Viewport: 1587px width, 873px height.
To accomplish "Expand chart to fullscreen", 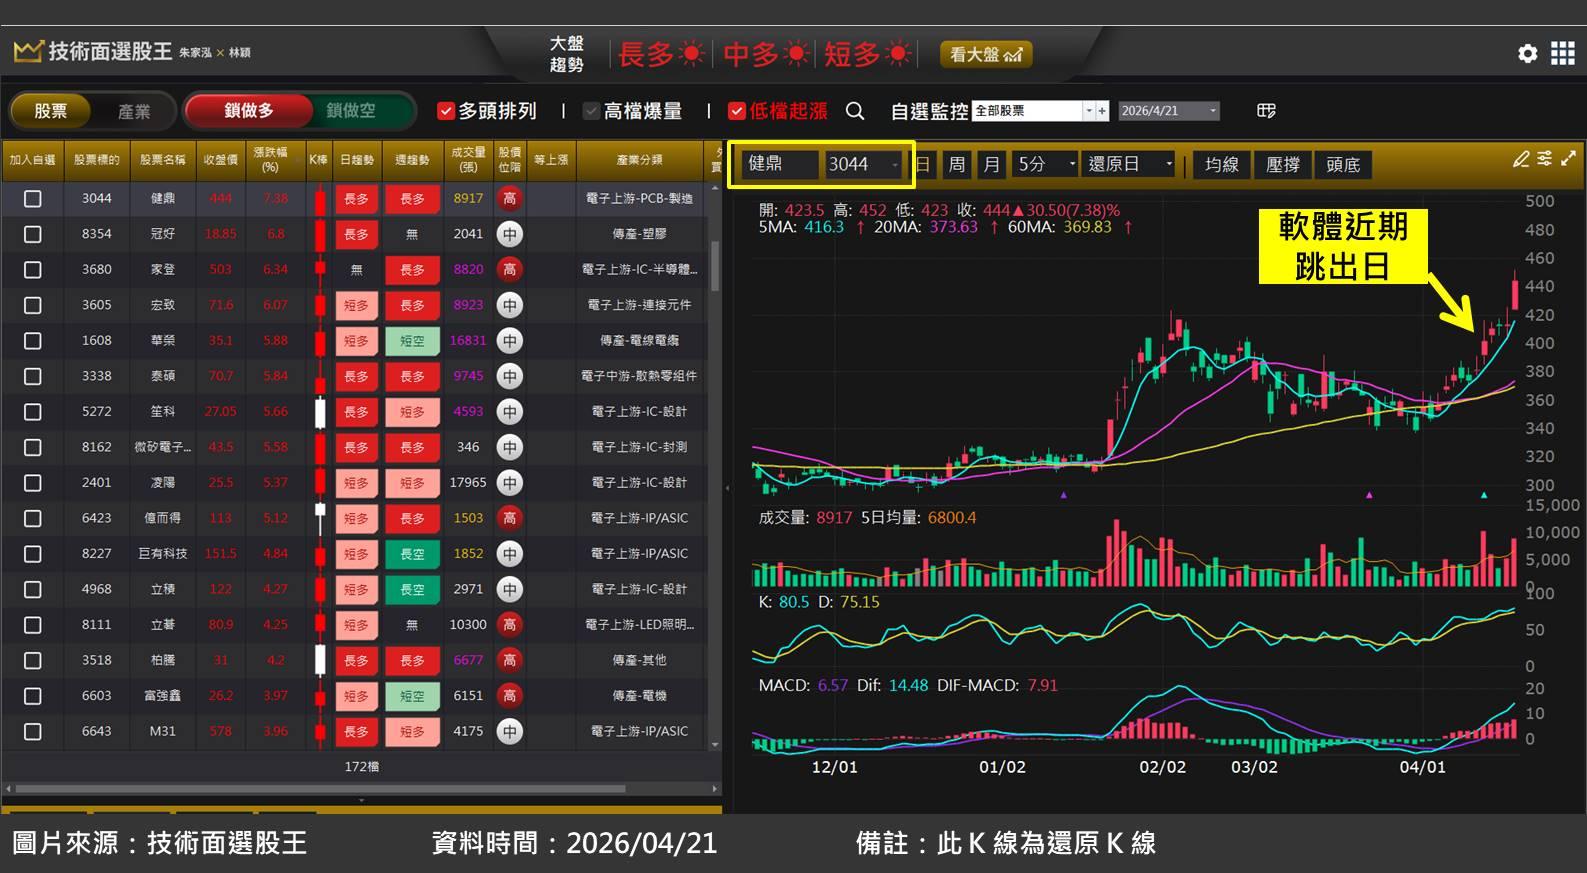I will click(x=1568, y=159).
